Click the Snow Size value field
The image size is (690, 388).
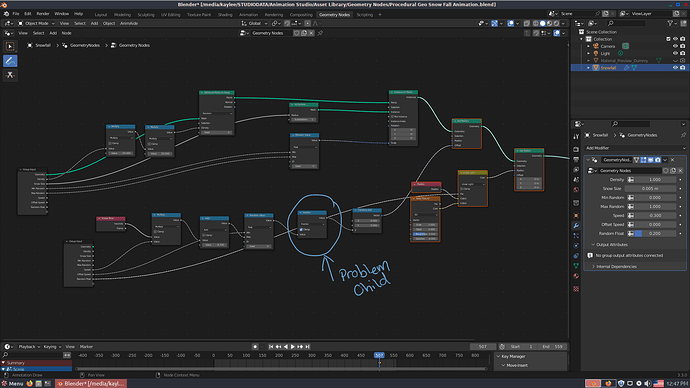click(x=650, y=188)
